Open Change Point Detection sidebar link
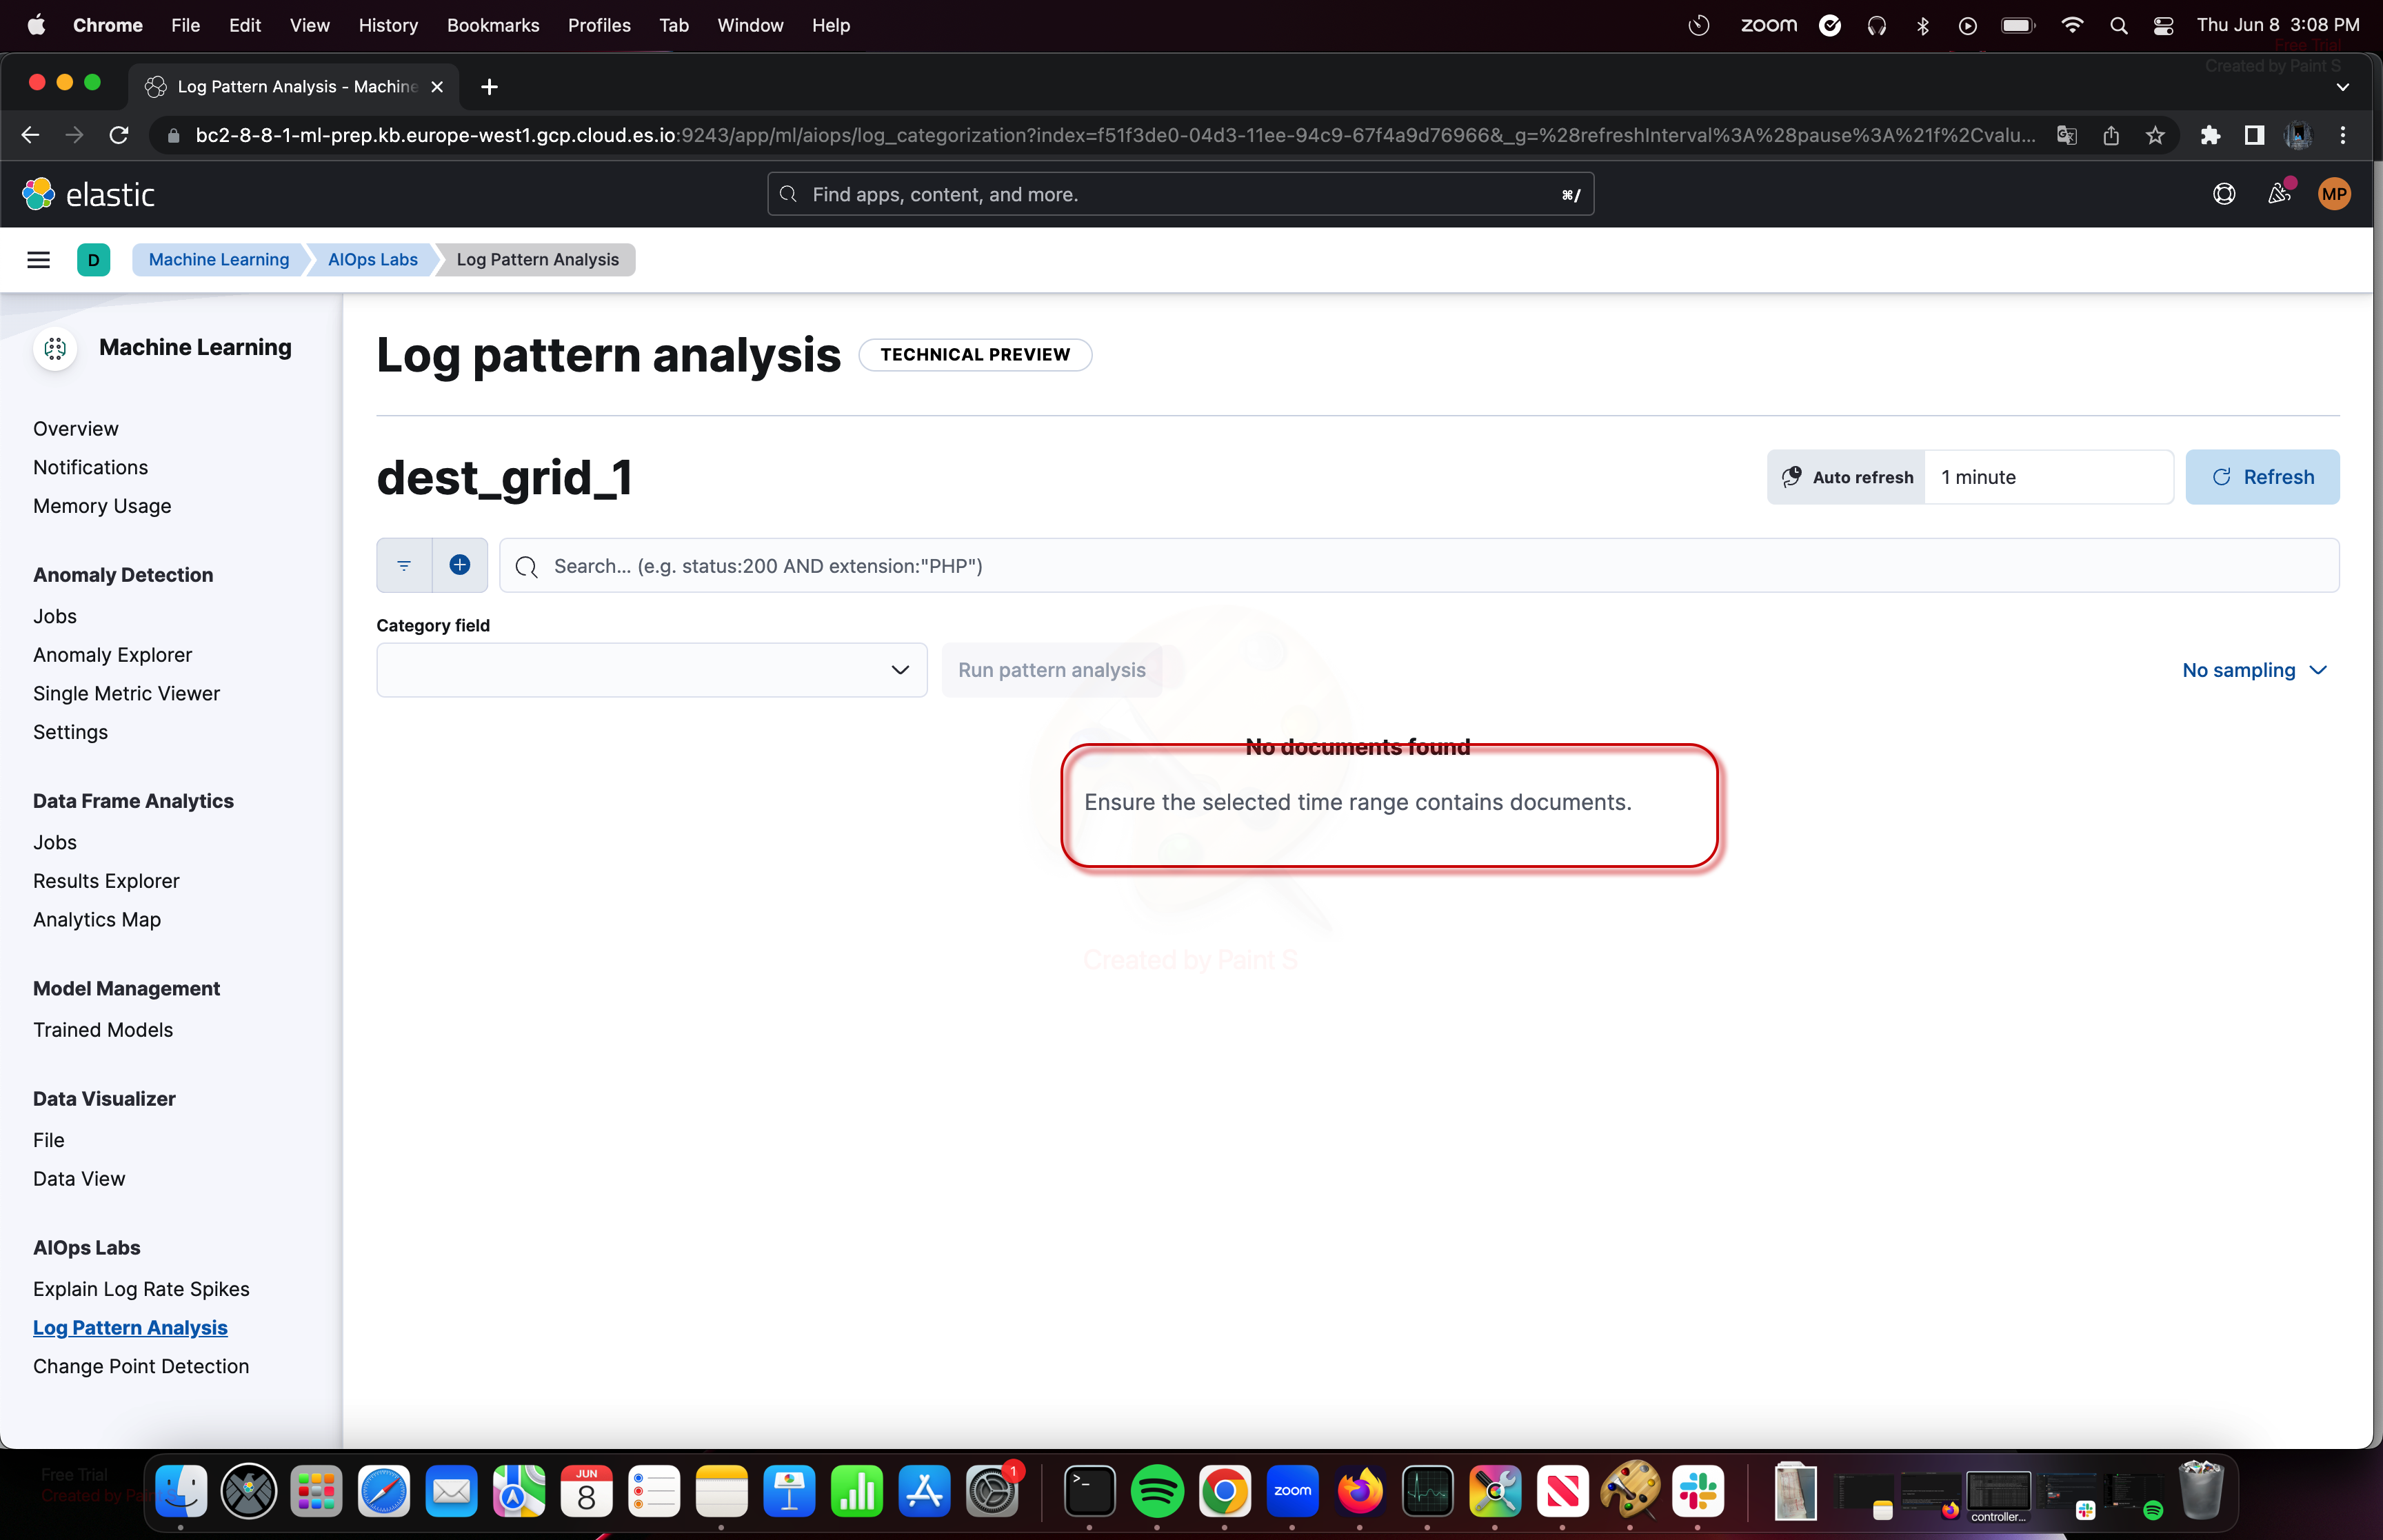The image size is (2383, 1540). pyautogui.click(x=141, y=1366)
